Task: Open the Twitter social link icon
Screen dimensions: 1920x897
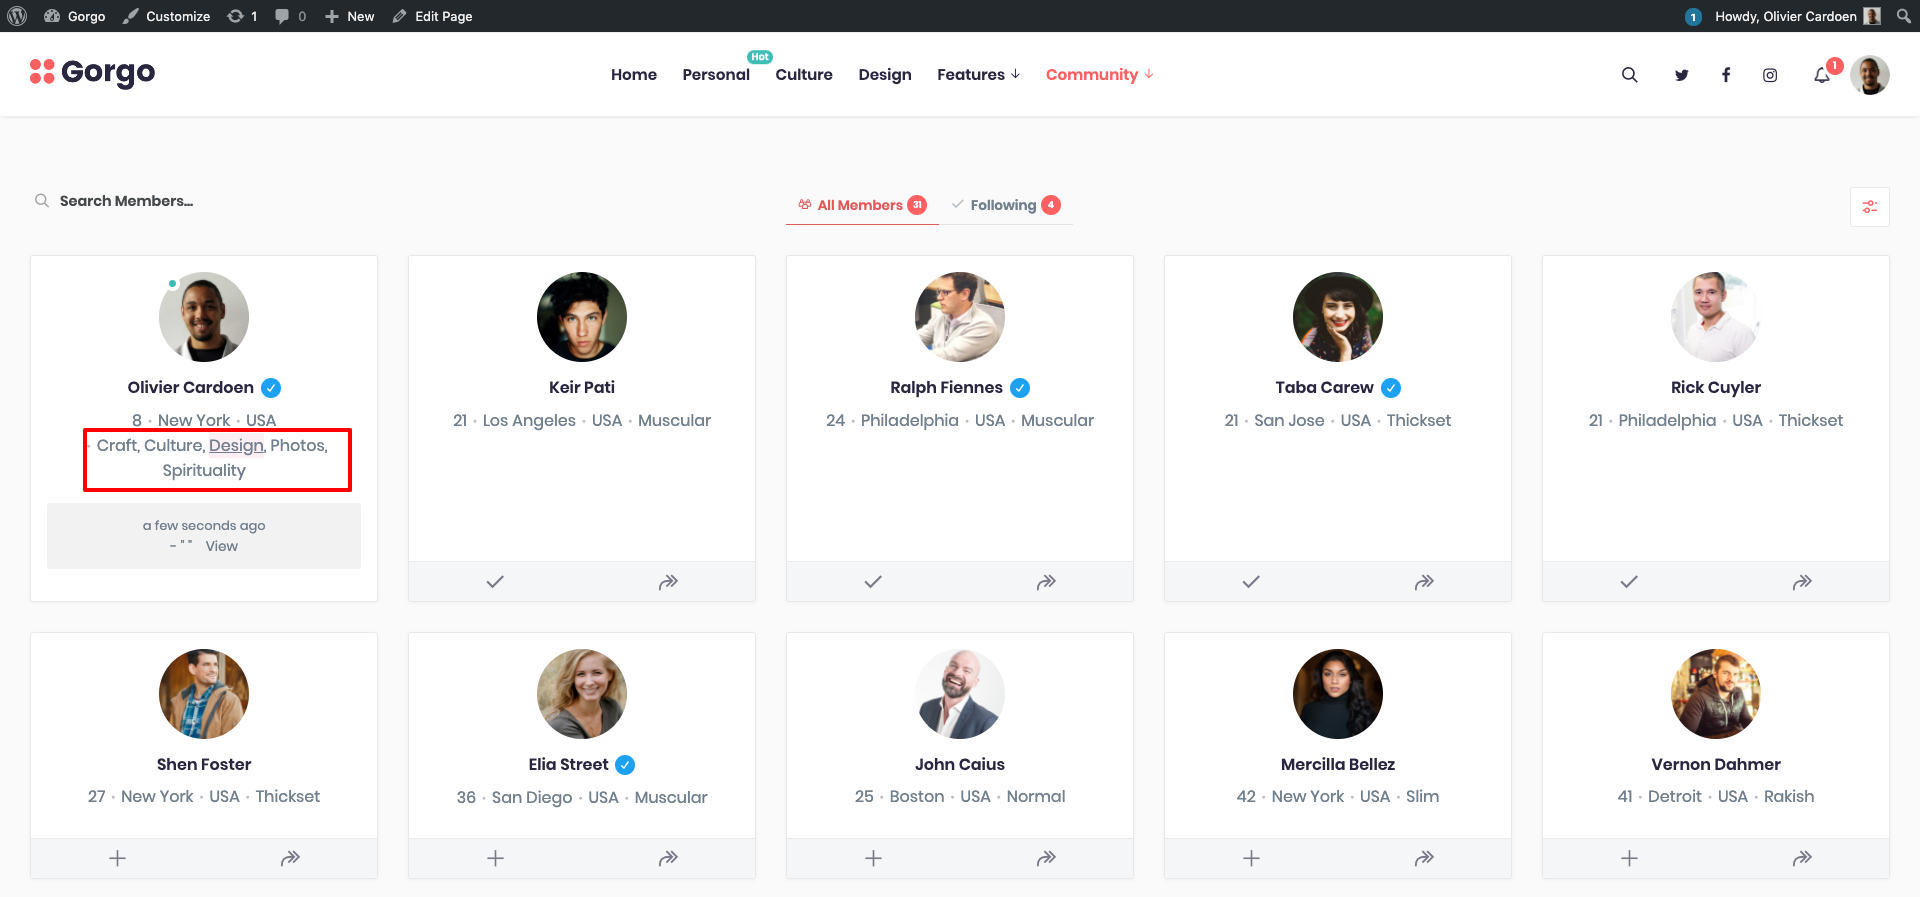Action: [1681, 75]
